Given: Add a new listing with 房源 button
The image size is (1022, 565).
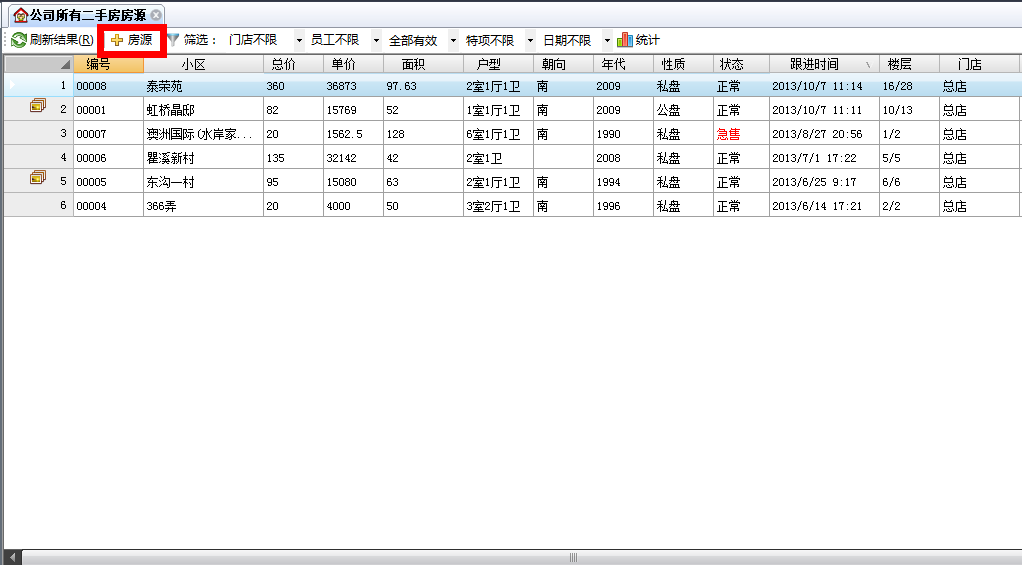Looking at the screenshot, I should tap(132, 40).
